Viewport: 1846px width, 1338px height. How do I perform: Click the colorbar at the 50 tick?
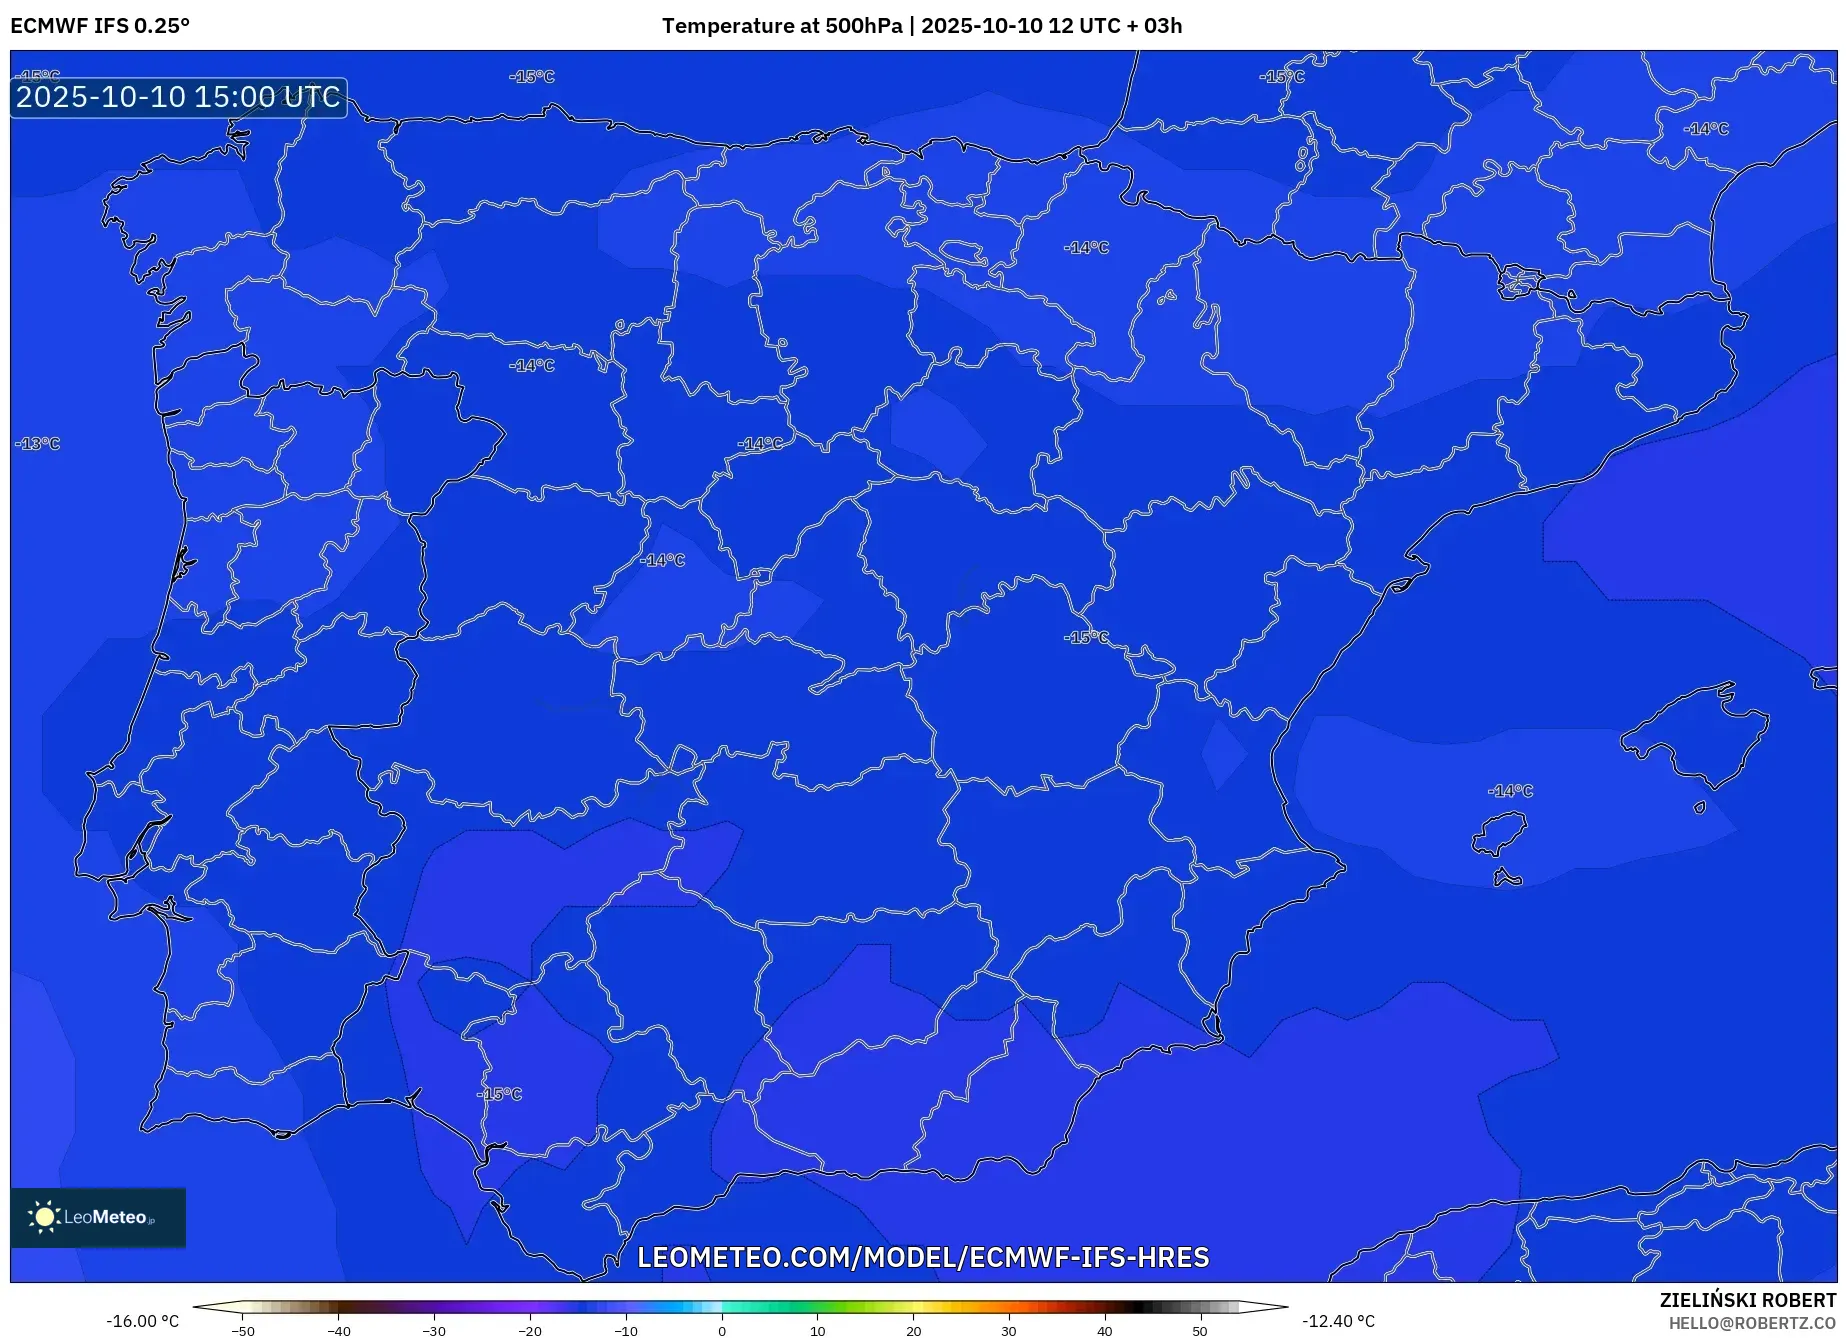[1200, 1307]
